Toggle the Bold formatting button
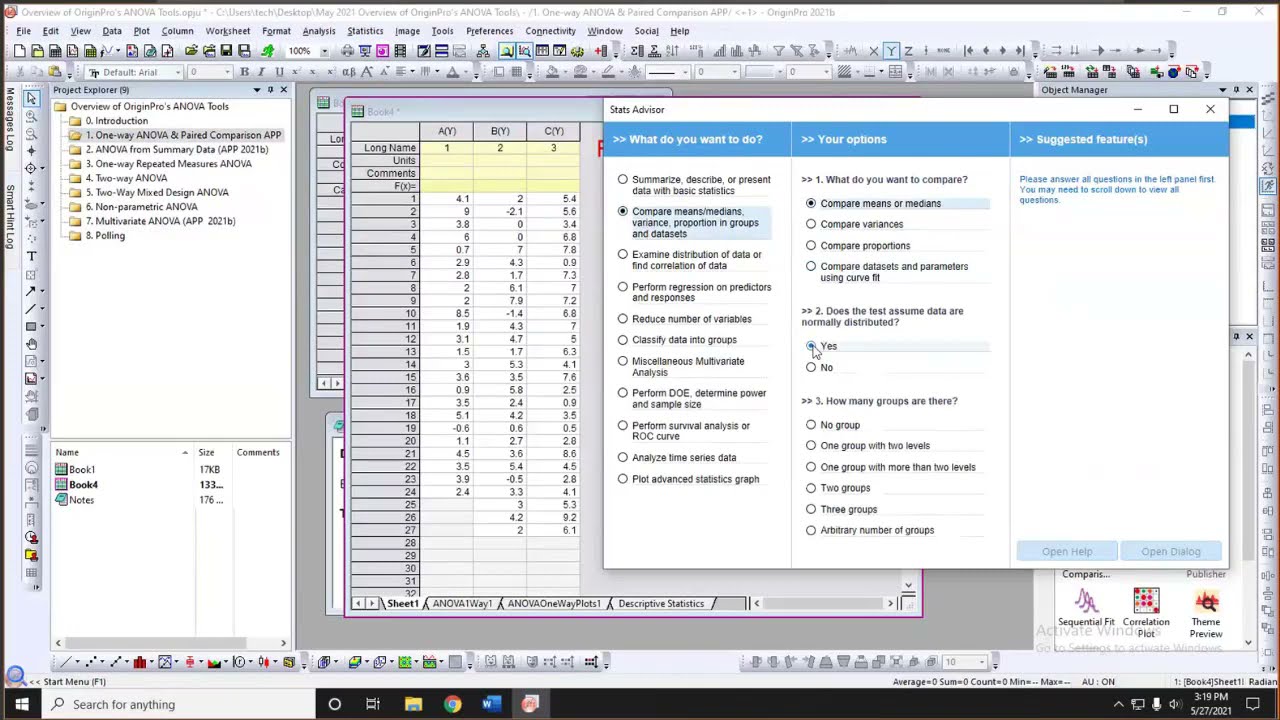 tap(244, 72)
